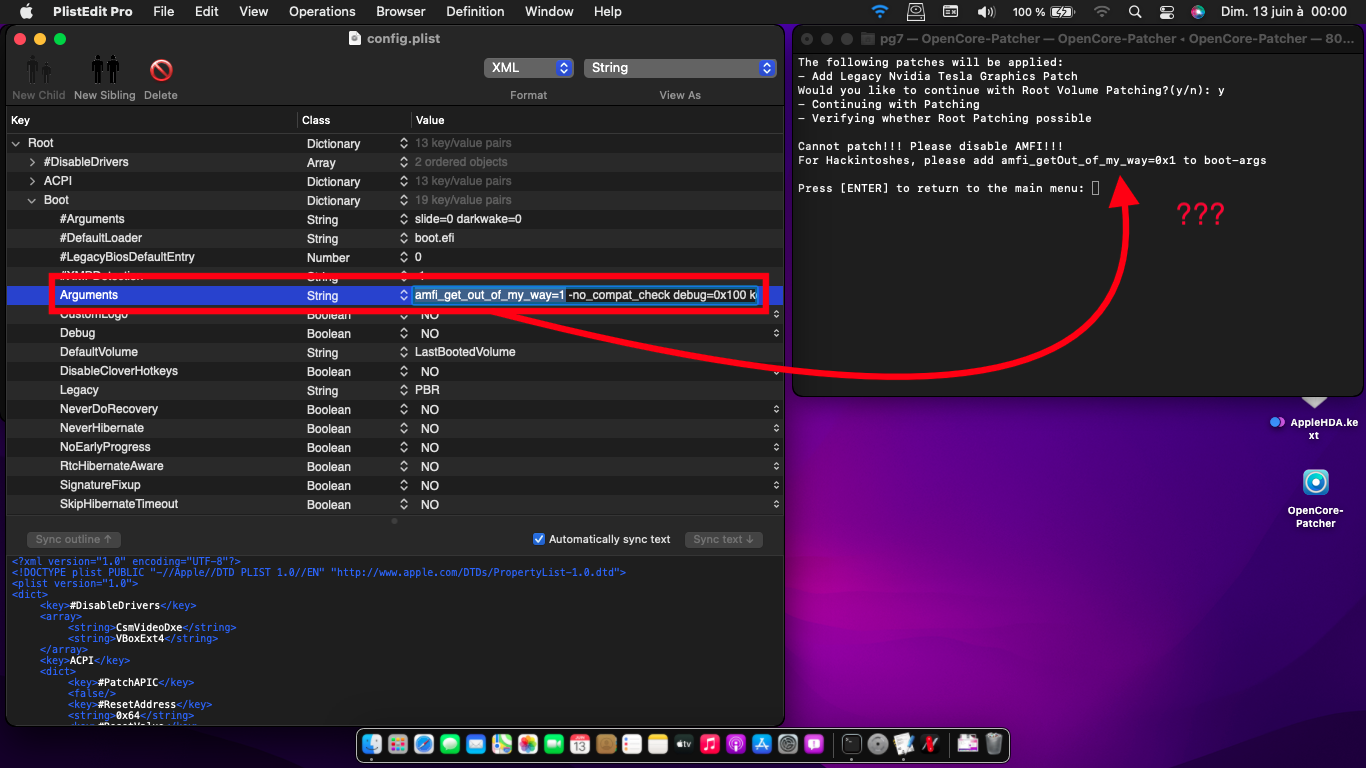Select the DefaultVolume row
The width and height of the screenshot is (1366, 768).
point(394,352)
